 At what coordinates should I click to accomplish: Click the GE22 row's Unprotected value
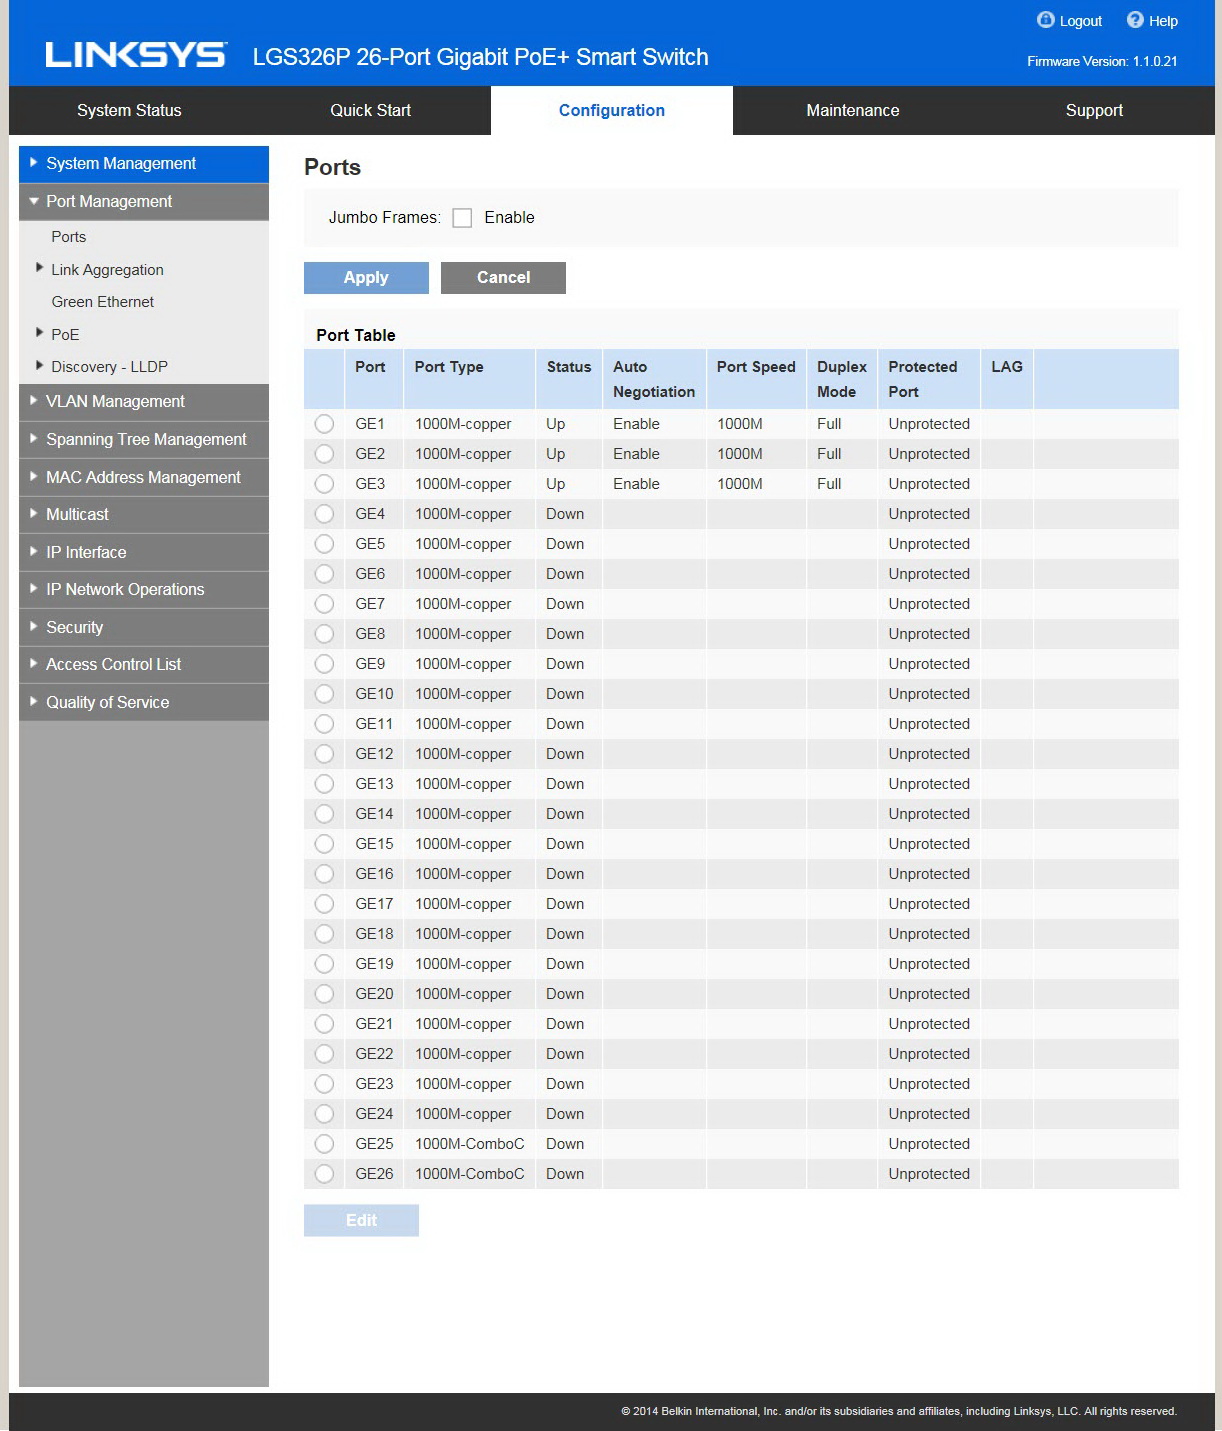tap(929, 1054)
